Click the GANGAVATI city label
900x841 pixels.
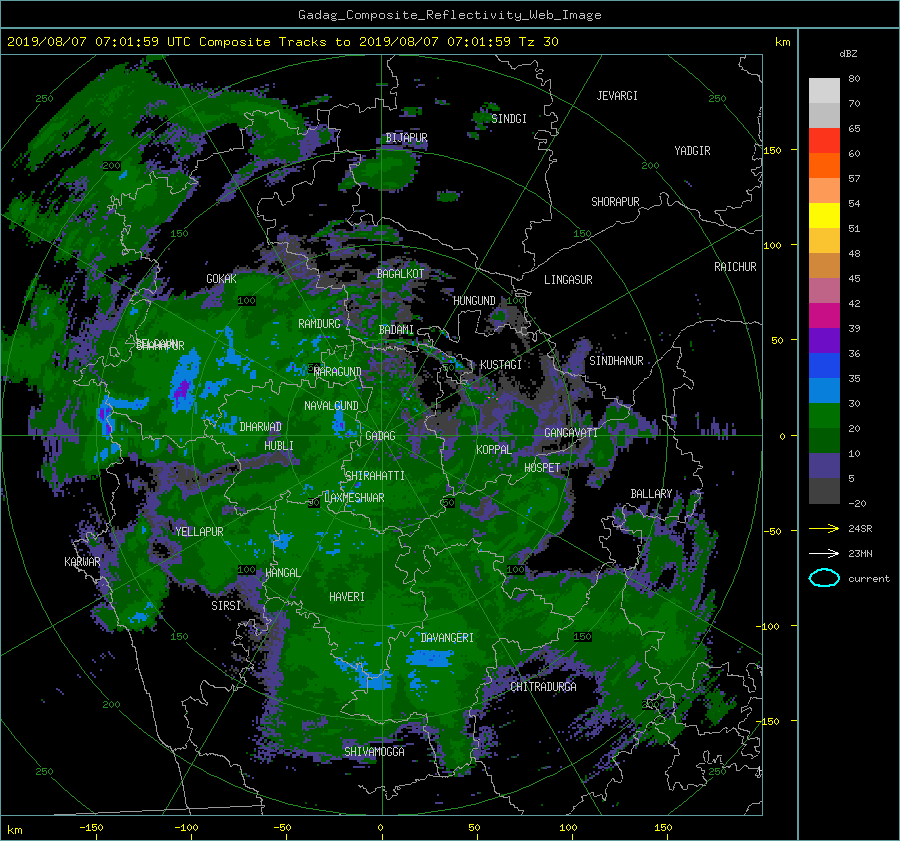click(571, 433)
